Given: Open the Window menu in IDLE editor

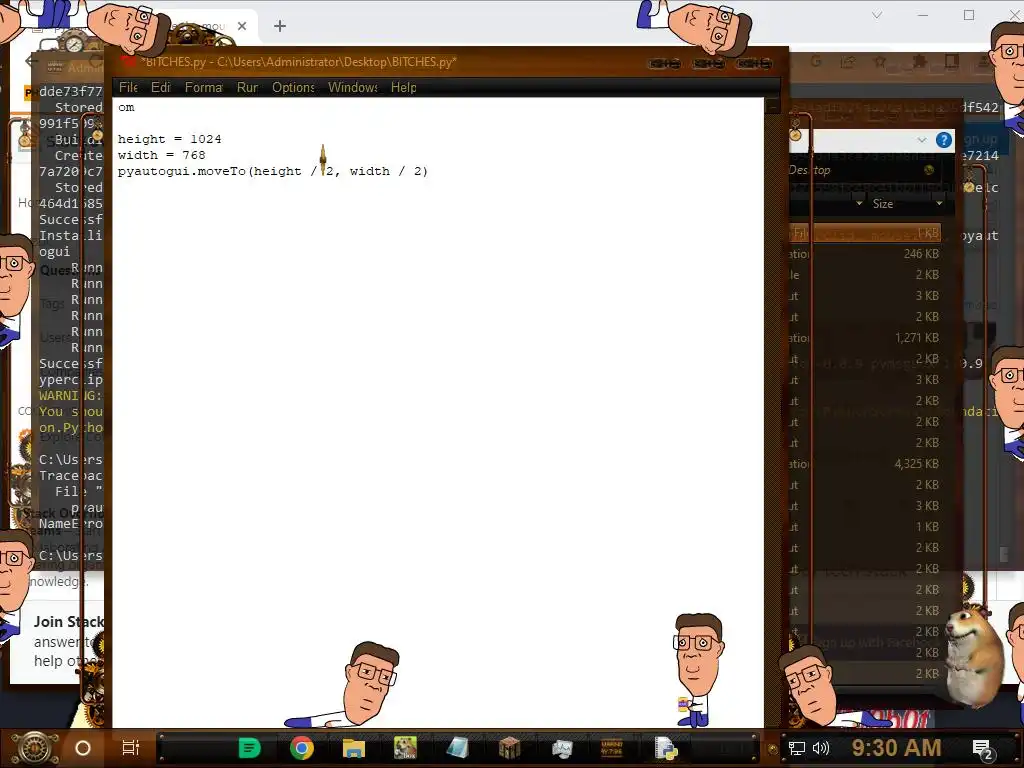Looking at the screenshot, I should 353,87.
